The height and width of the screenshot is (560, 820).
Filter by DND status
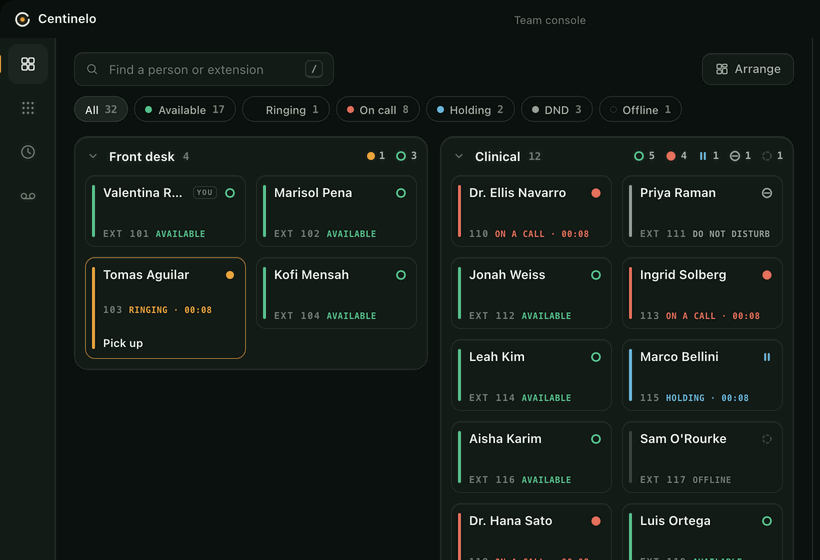coord(557,109)
